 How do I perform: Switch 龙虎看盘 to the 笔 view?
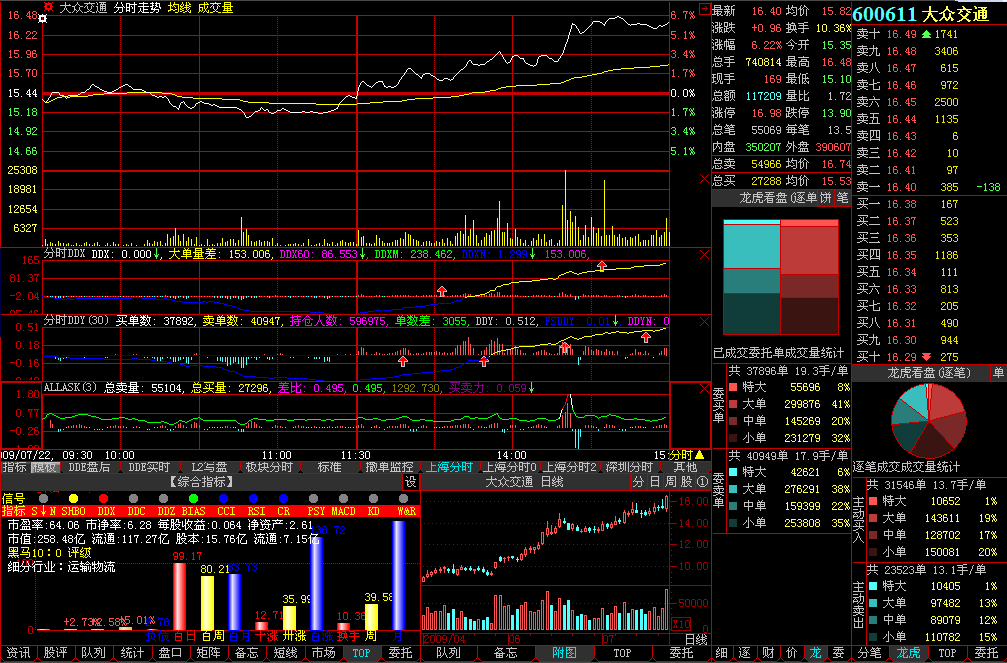point(843,198)
